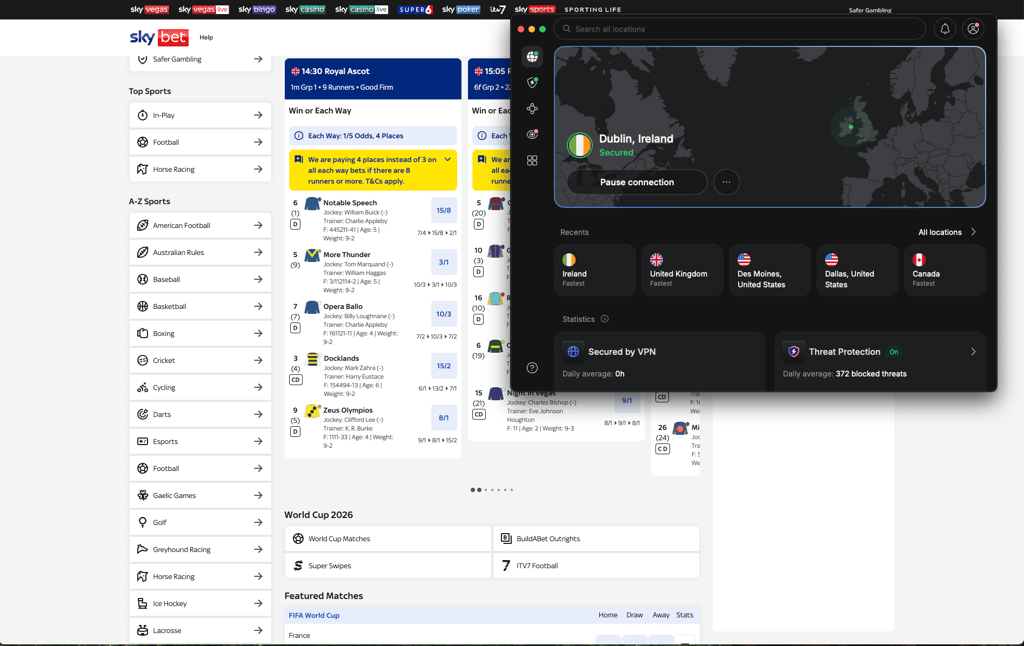Switch to Super 6 site tab

(415, 9)
